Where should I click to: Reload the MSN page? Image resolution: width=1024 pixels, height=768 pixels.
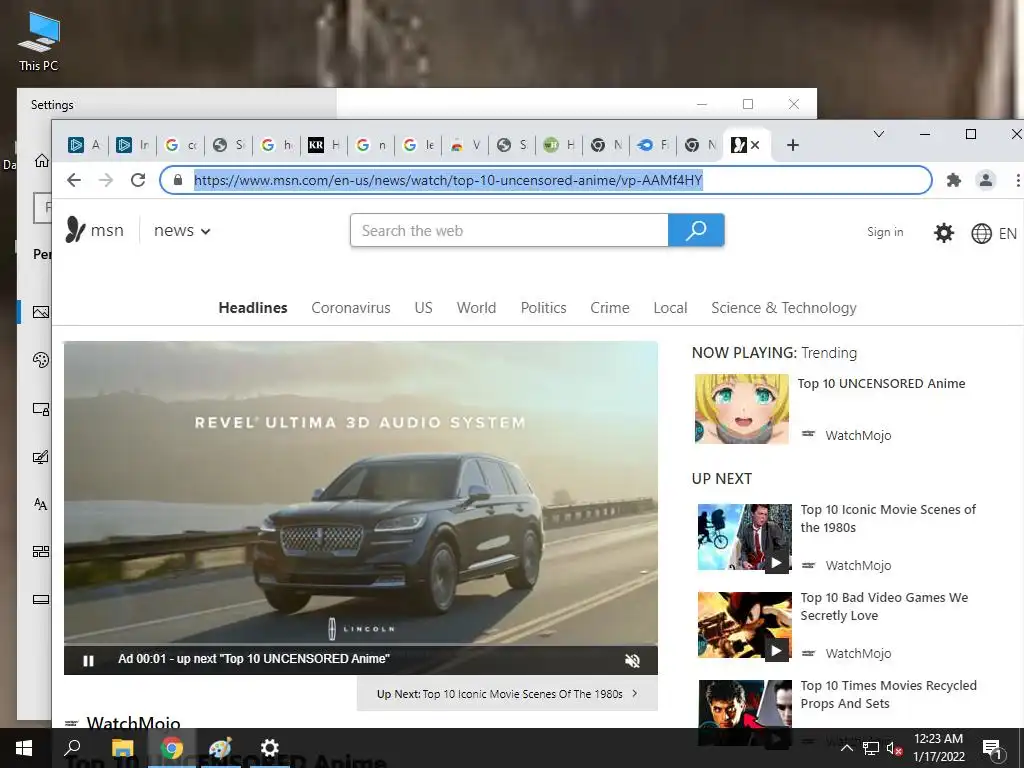(x=138, y=180)
